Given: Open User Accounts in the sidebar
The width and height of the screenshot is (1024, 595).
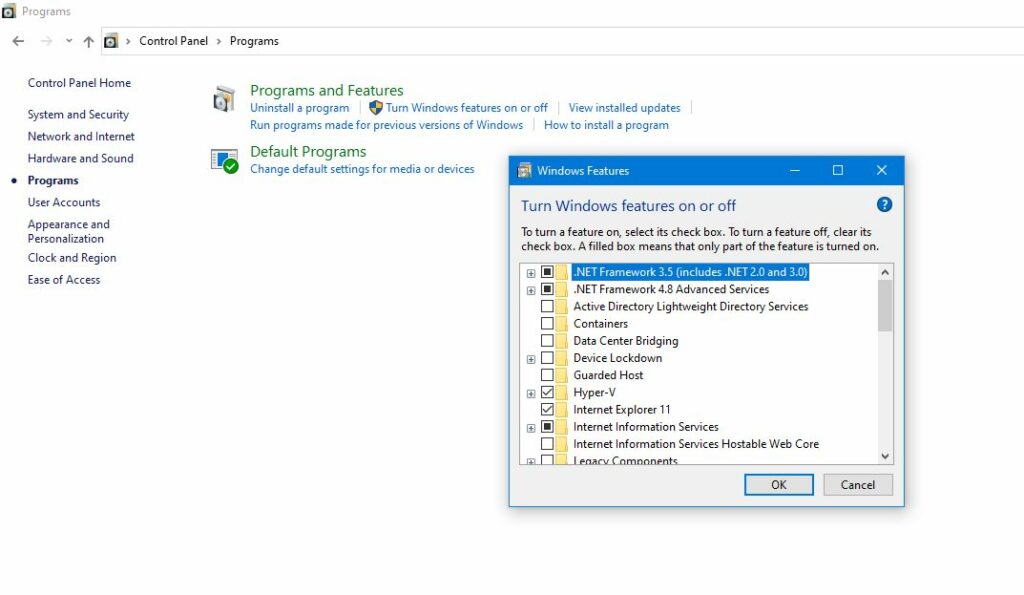Looking at the screenshot, I should pyautogui.click(x=63, y=202).
